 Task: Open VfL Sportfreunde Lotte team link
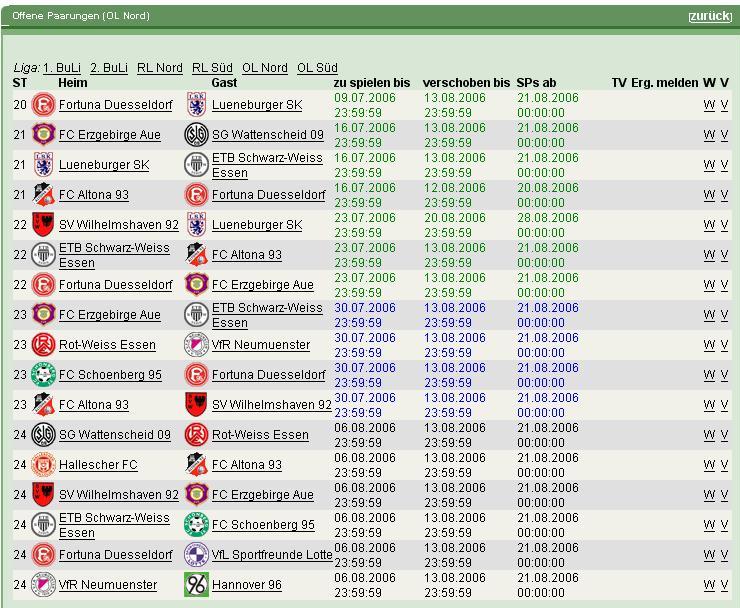tap(272, 555)
